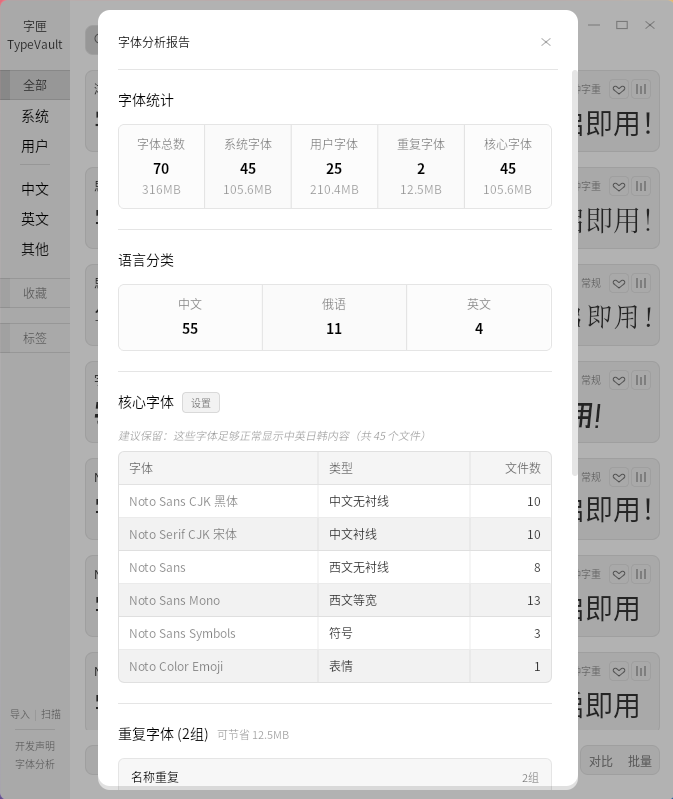Select 用户 fonts in the sidebar
673x799 pixels.
point(35,146)
